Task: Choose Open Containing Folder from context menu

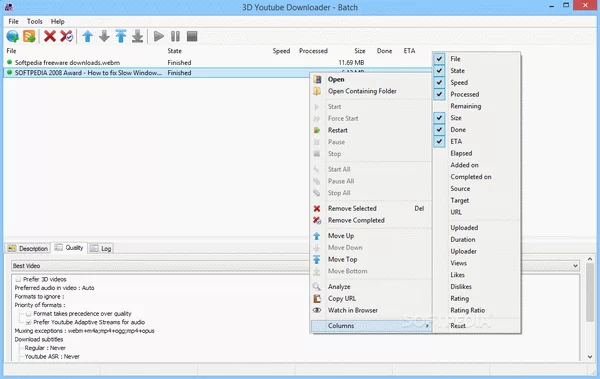Action: point(362,91)
